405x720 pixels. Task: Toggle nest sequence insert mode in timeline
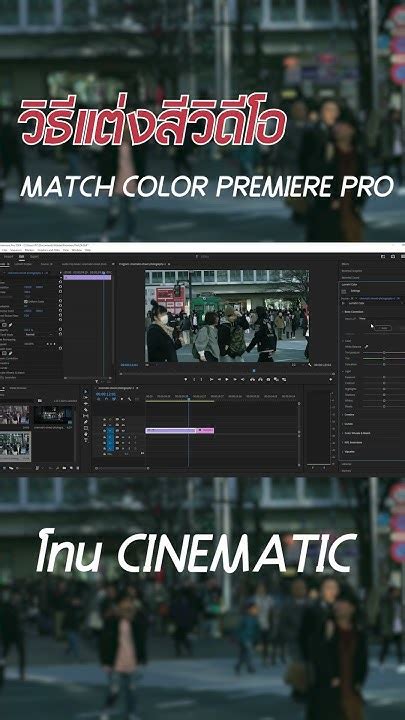(98, 399)
